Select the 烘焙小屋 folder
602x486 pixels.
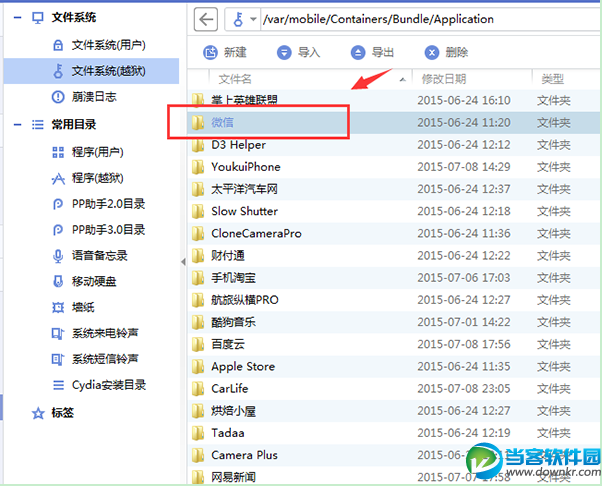233,411
